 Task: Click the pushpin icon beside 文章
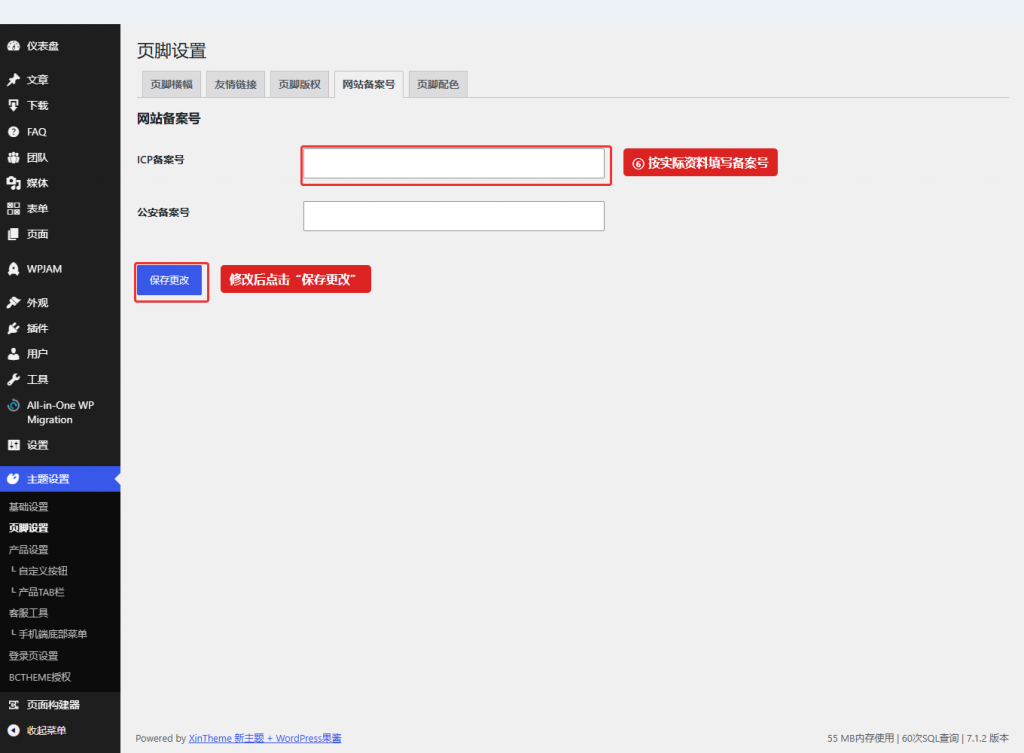[13, 80]
